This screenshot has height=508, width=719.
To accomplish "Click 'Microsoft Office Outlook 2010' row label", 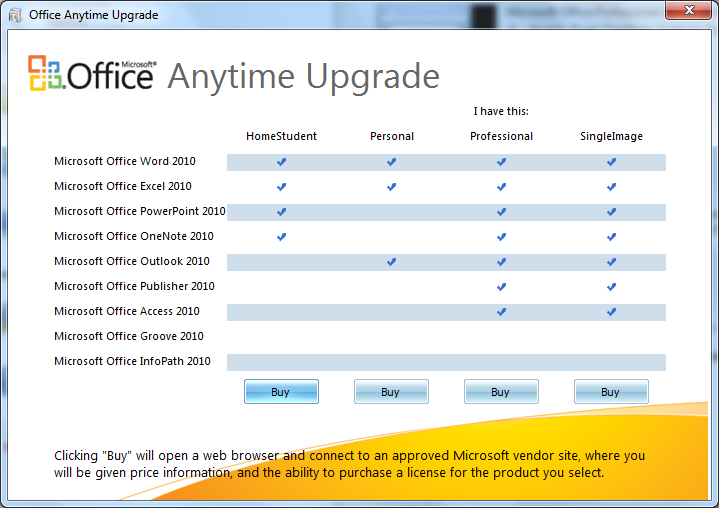I will coord(132,261).
